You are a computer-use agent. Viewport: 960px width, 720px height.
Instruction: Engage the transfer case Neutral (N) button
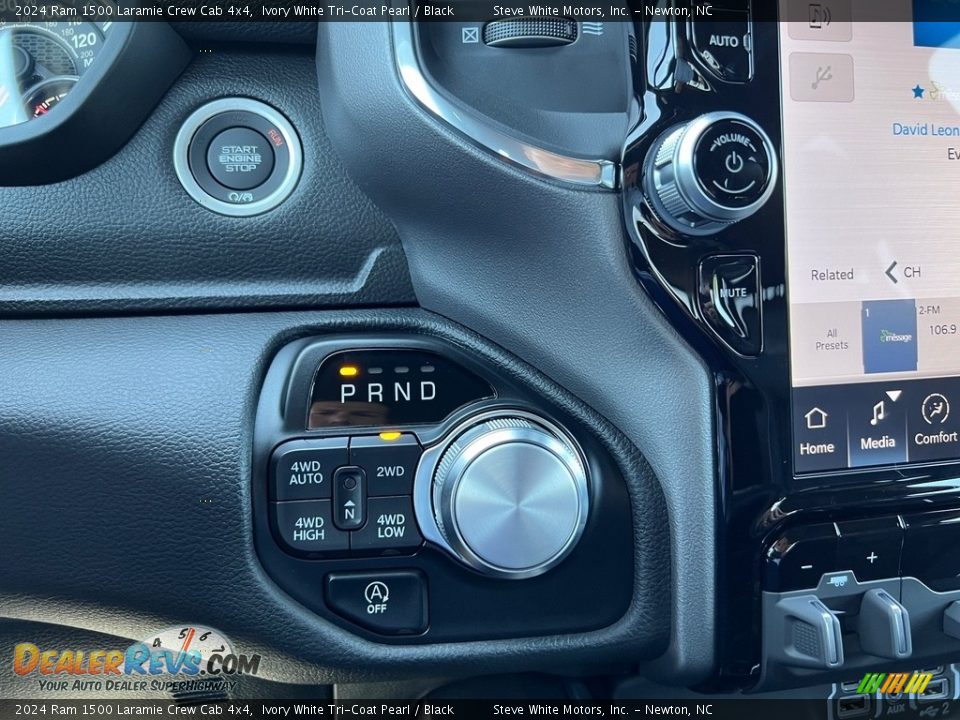349,498
